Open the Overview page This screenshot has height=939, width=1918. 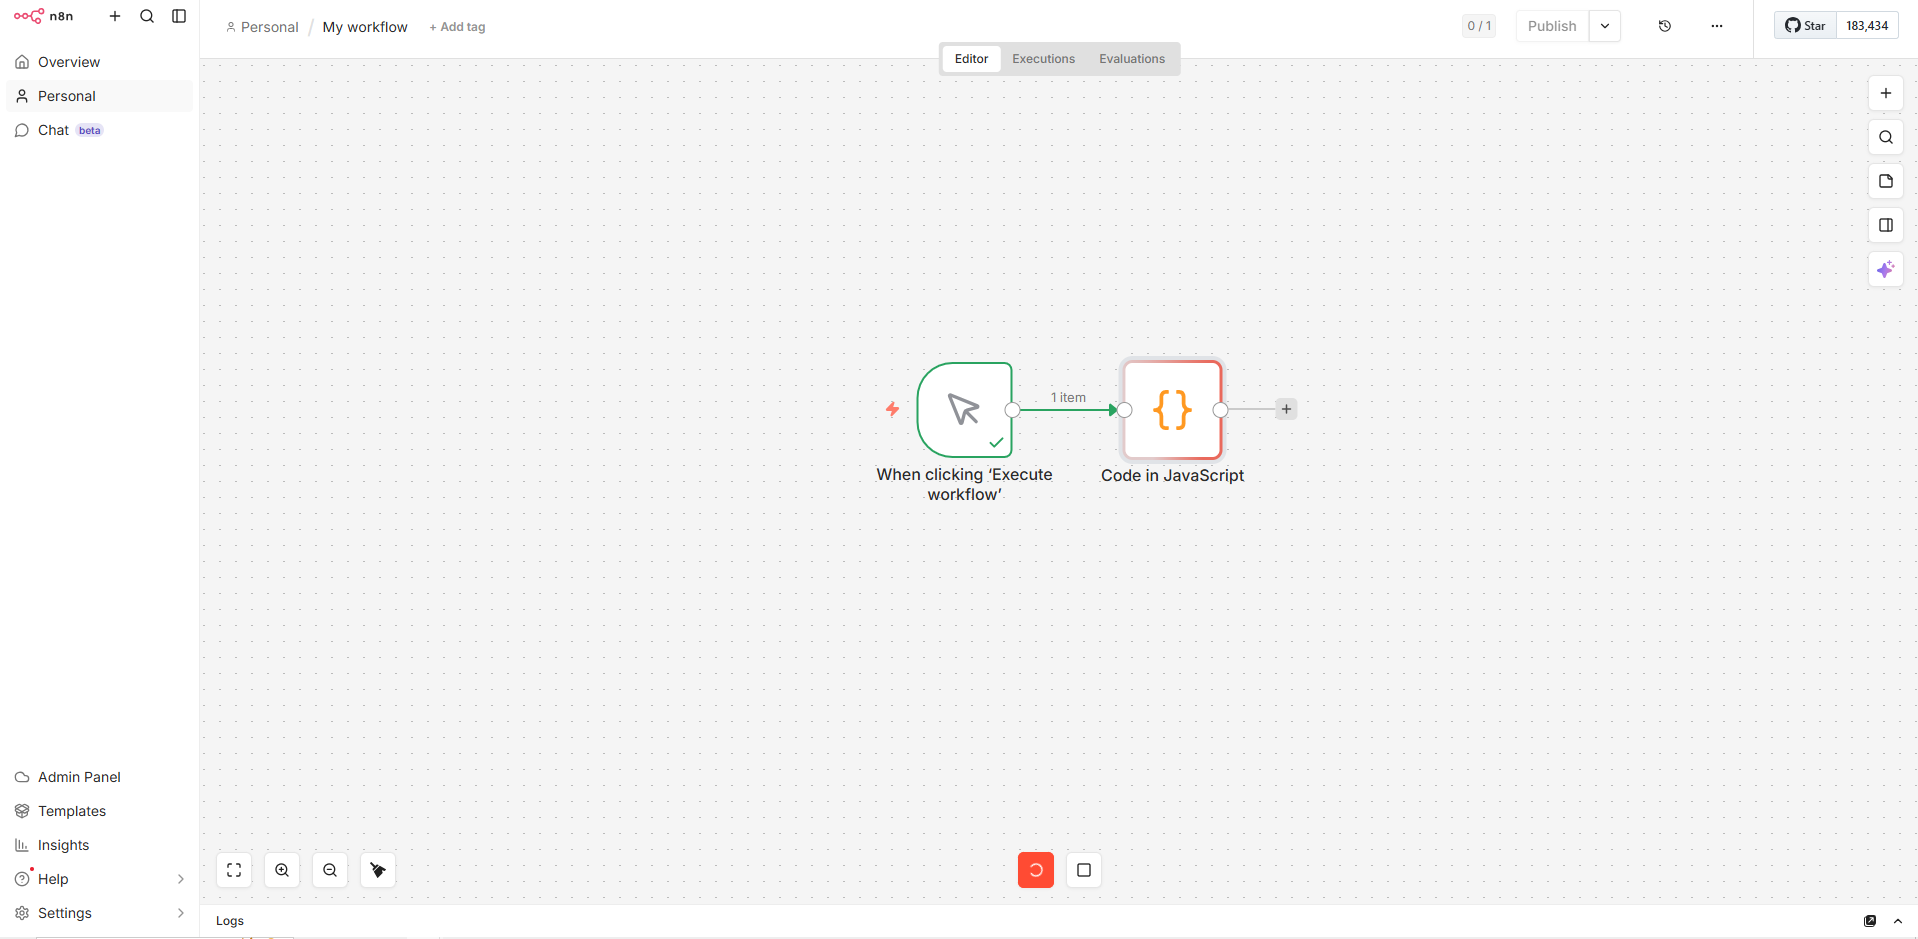(x=99, y=62)
